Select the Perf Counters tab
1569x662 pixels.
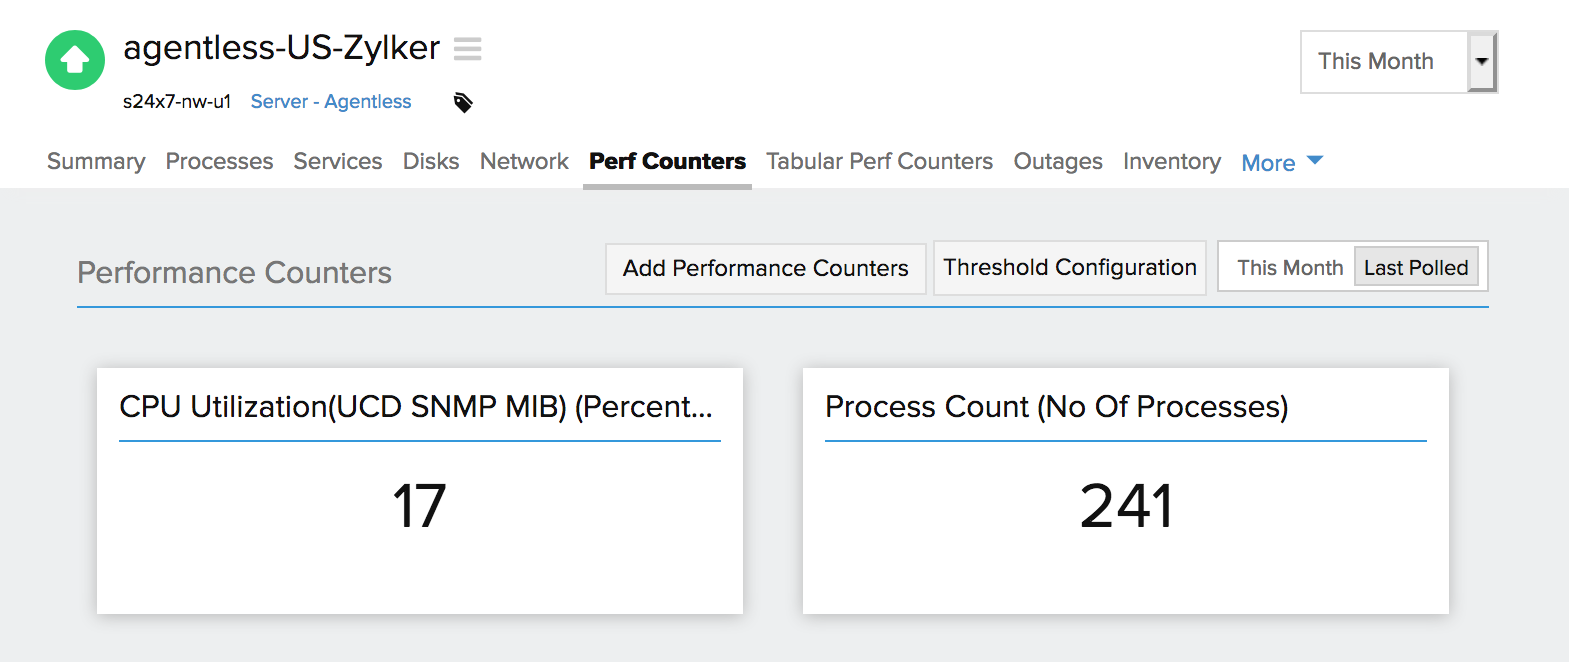tap(667, 161)
